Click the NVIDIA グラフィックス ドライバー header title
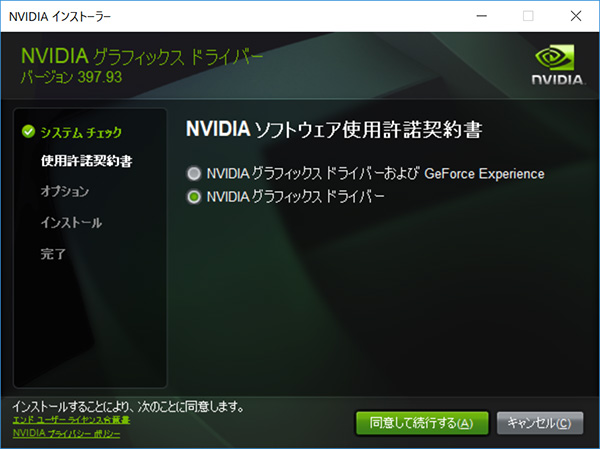600x449 pixels. pyautogui.click(x=141, y=55)
